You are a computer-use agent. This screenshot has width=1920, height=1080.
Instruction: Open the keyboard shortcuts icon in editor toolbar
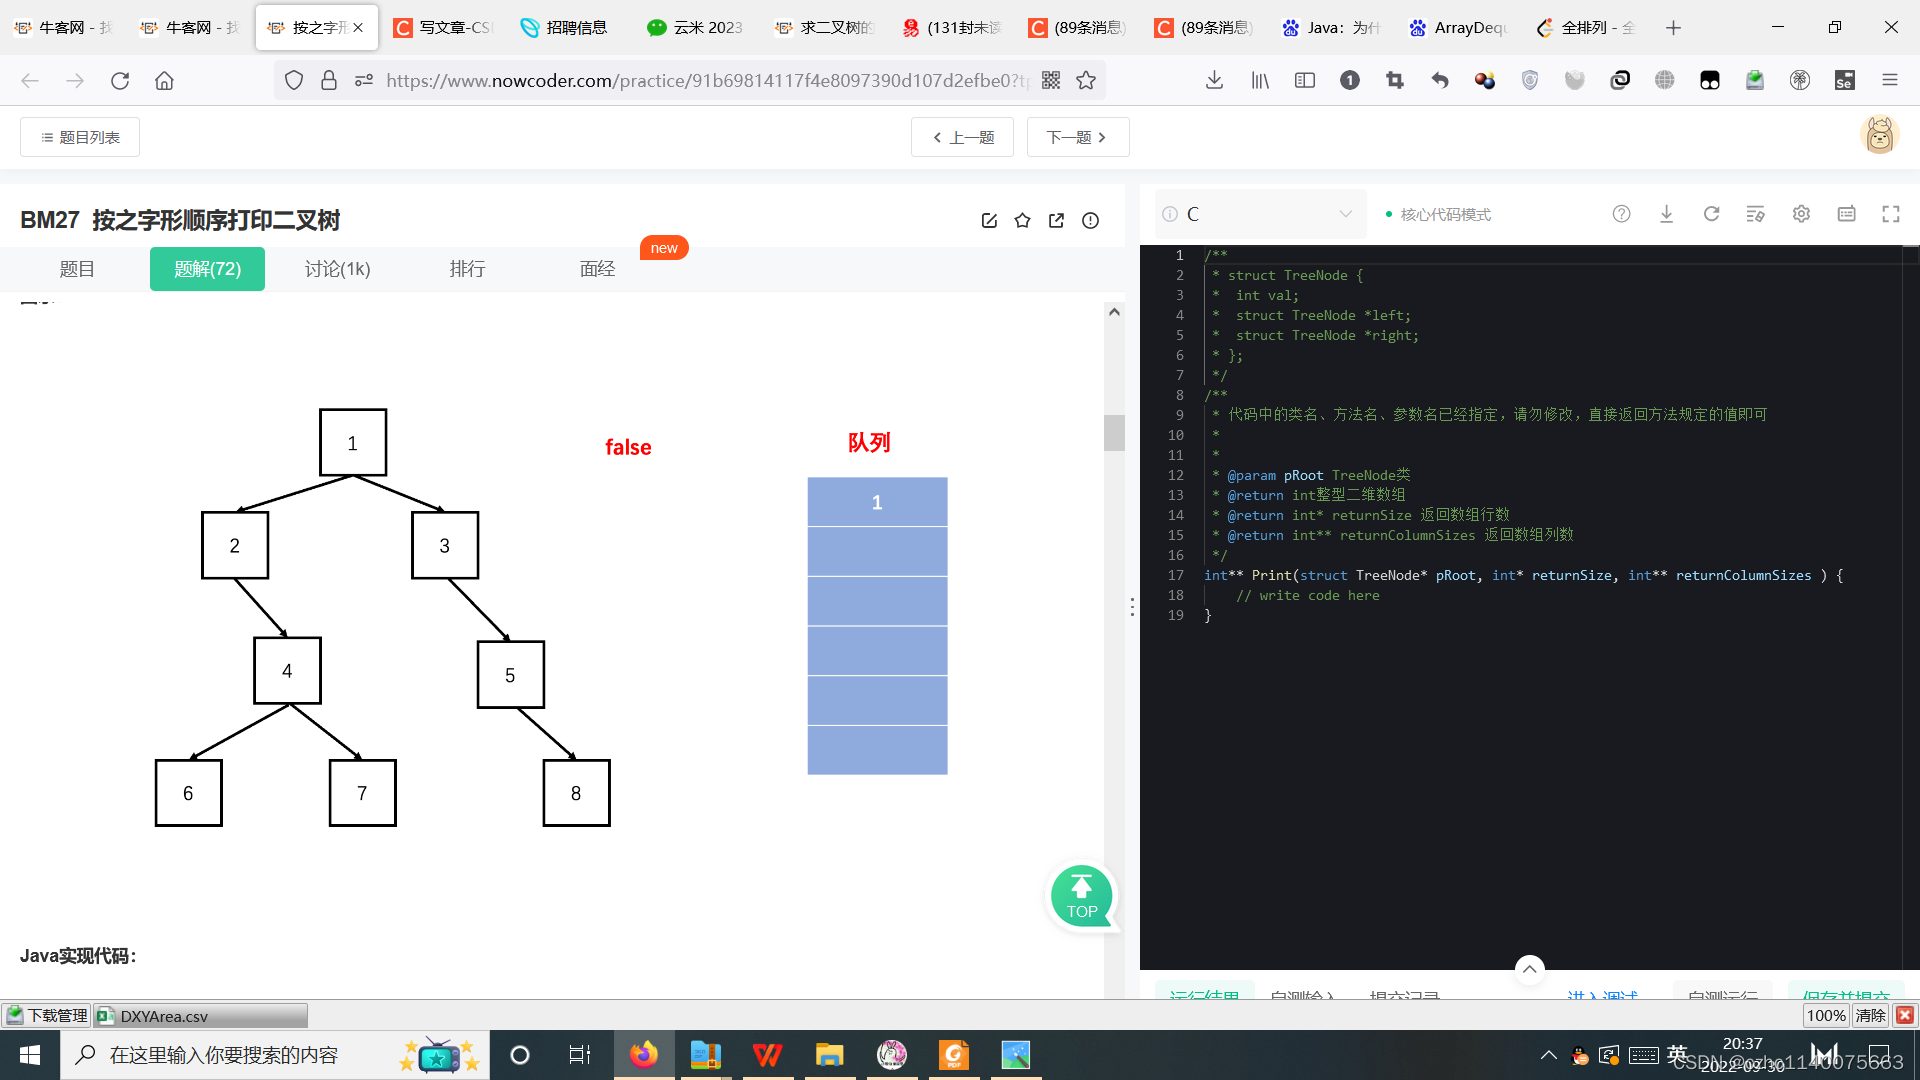[1846, 214]
